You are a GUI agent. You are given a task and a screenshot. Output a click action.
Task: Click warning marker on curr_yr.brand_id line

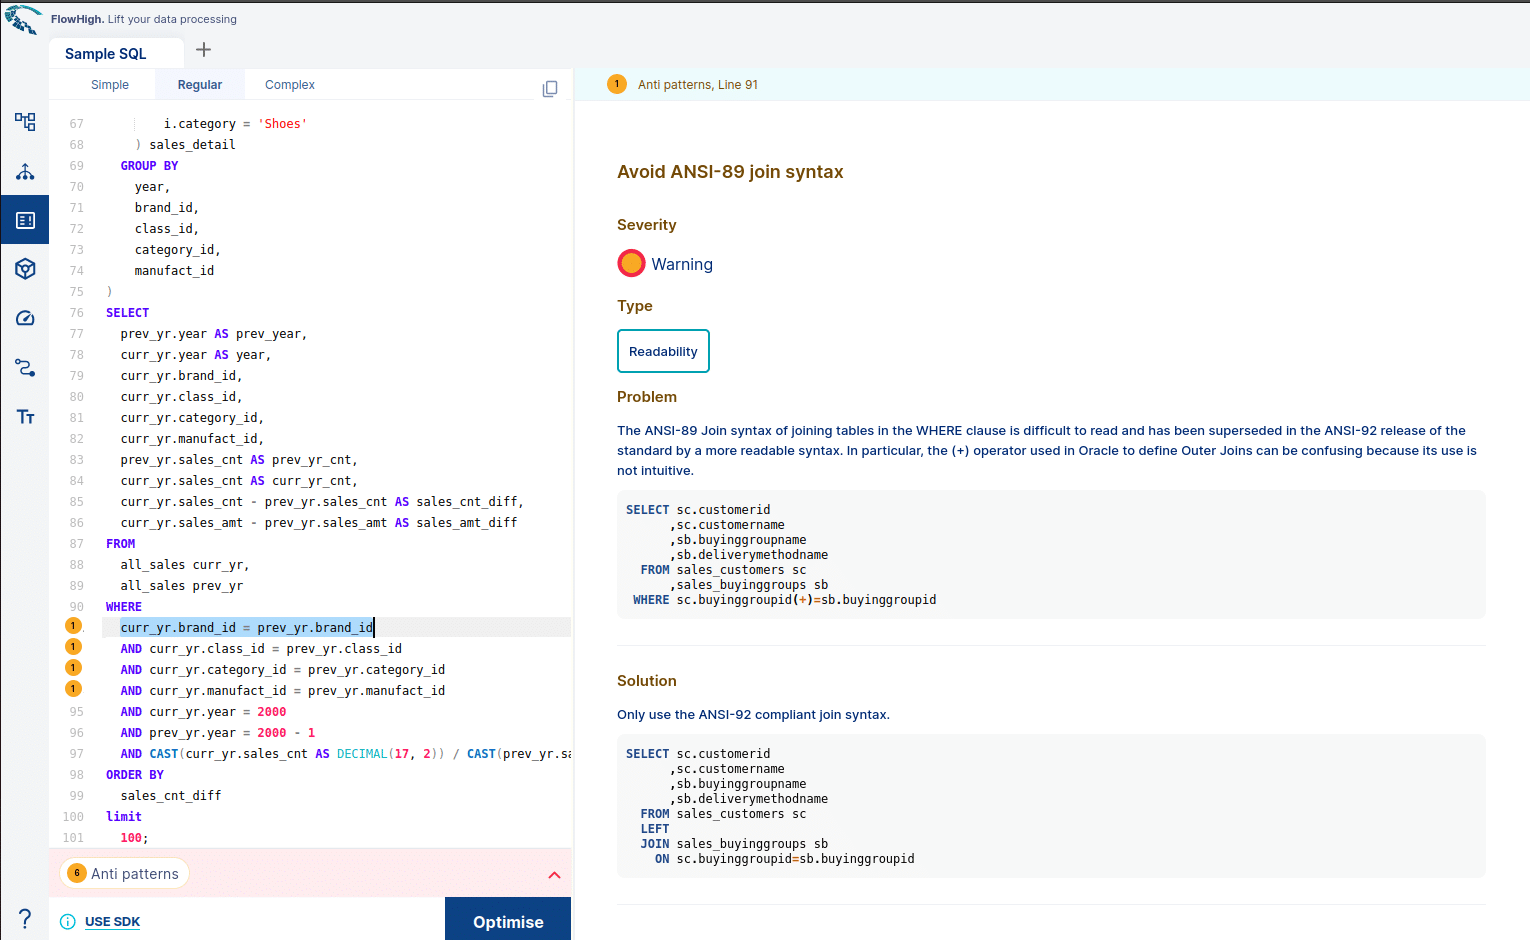[x=73, y=626]
